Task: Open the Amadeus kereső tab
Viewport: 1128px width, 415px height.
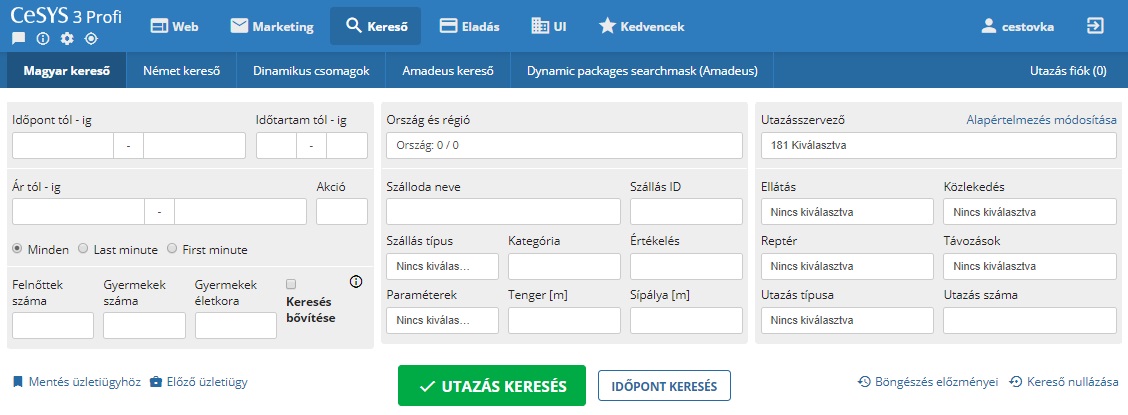Action: 448,71
